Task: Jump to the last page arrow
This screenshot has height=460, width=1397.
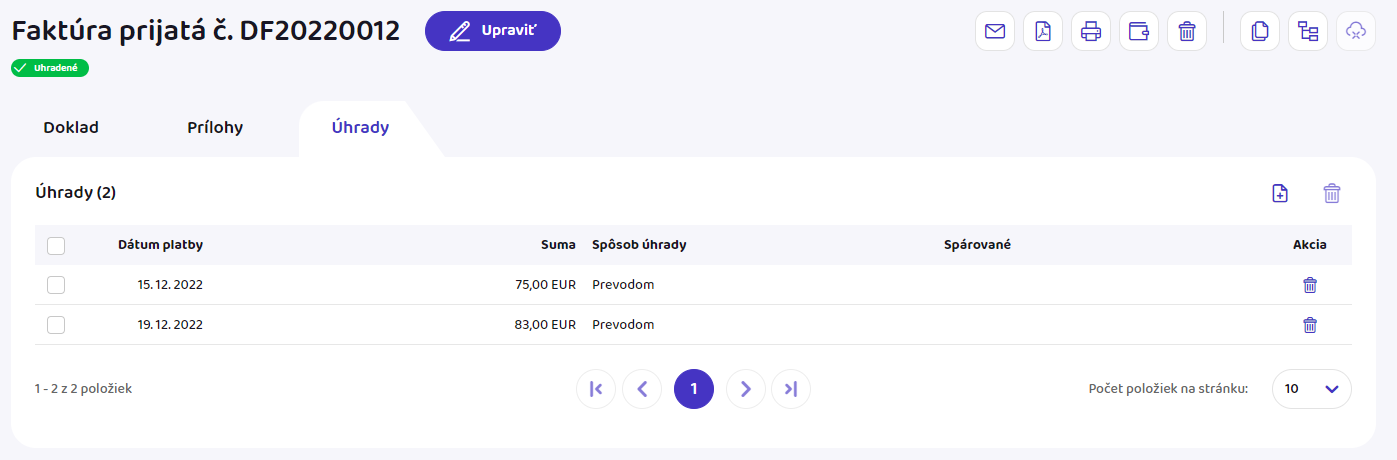Action: (790, 389)
